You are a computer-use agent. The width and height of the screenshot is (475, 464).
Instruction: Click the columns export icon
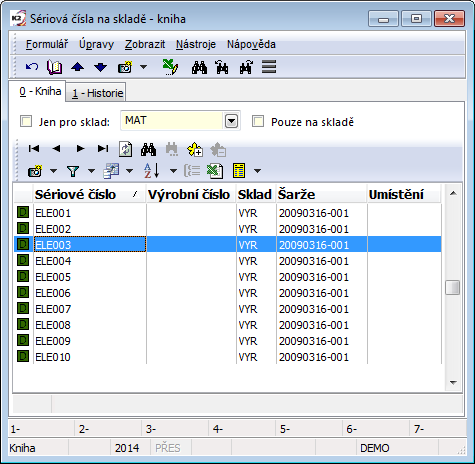(111, 171)
